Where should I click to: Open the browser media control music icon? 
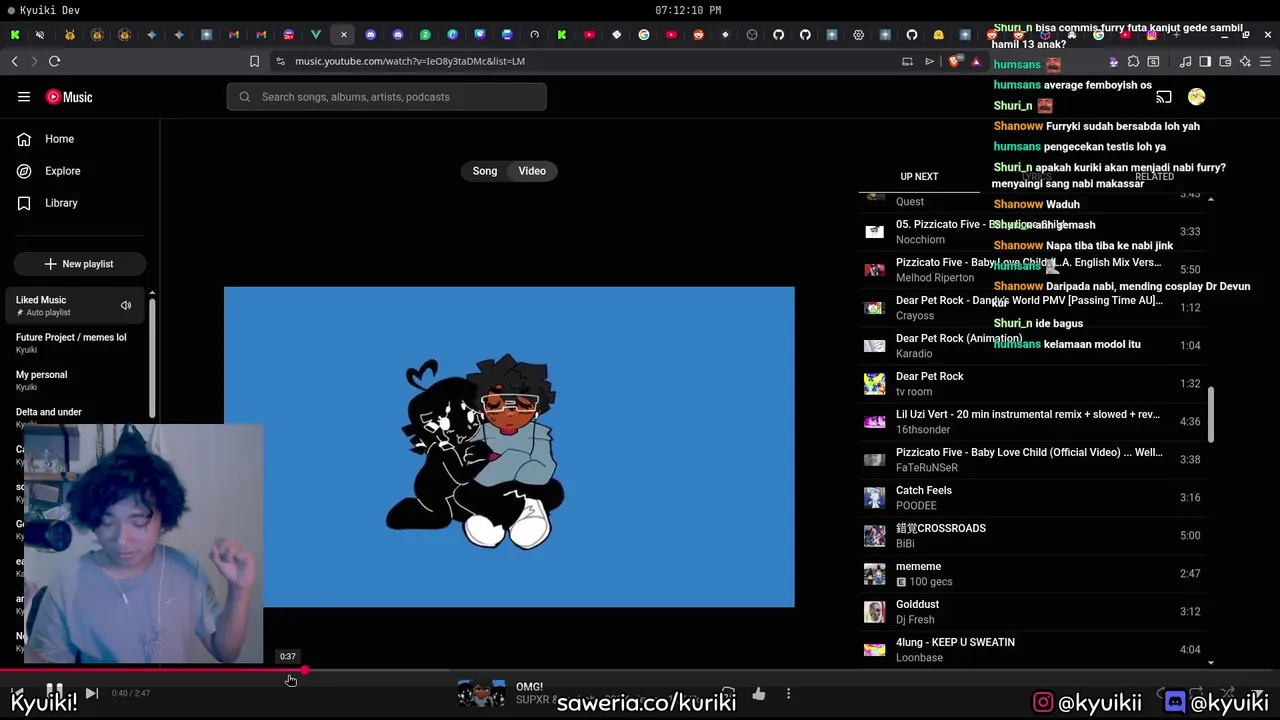pos(1185,61)
